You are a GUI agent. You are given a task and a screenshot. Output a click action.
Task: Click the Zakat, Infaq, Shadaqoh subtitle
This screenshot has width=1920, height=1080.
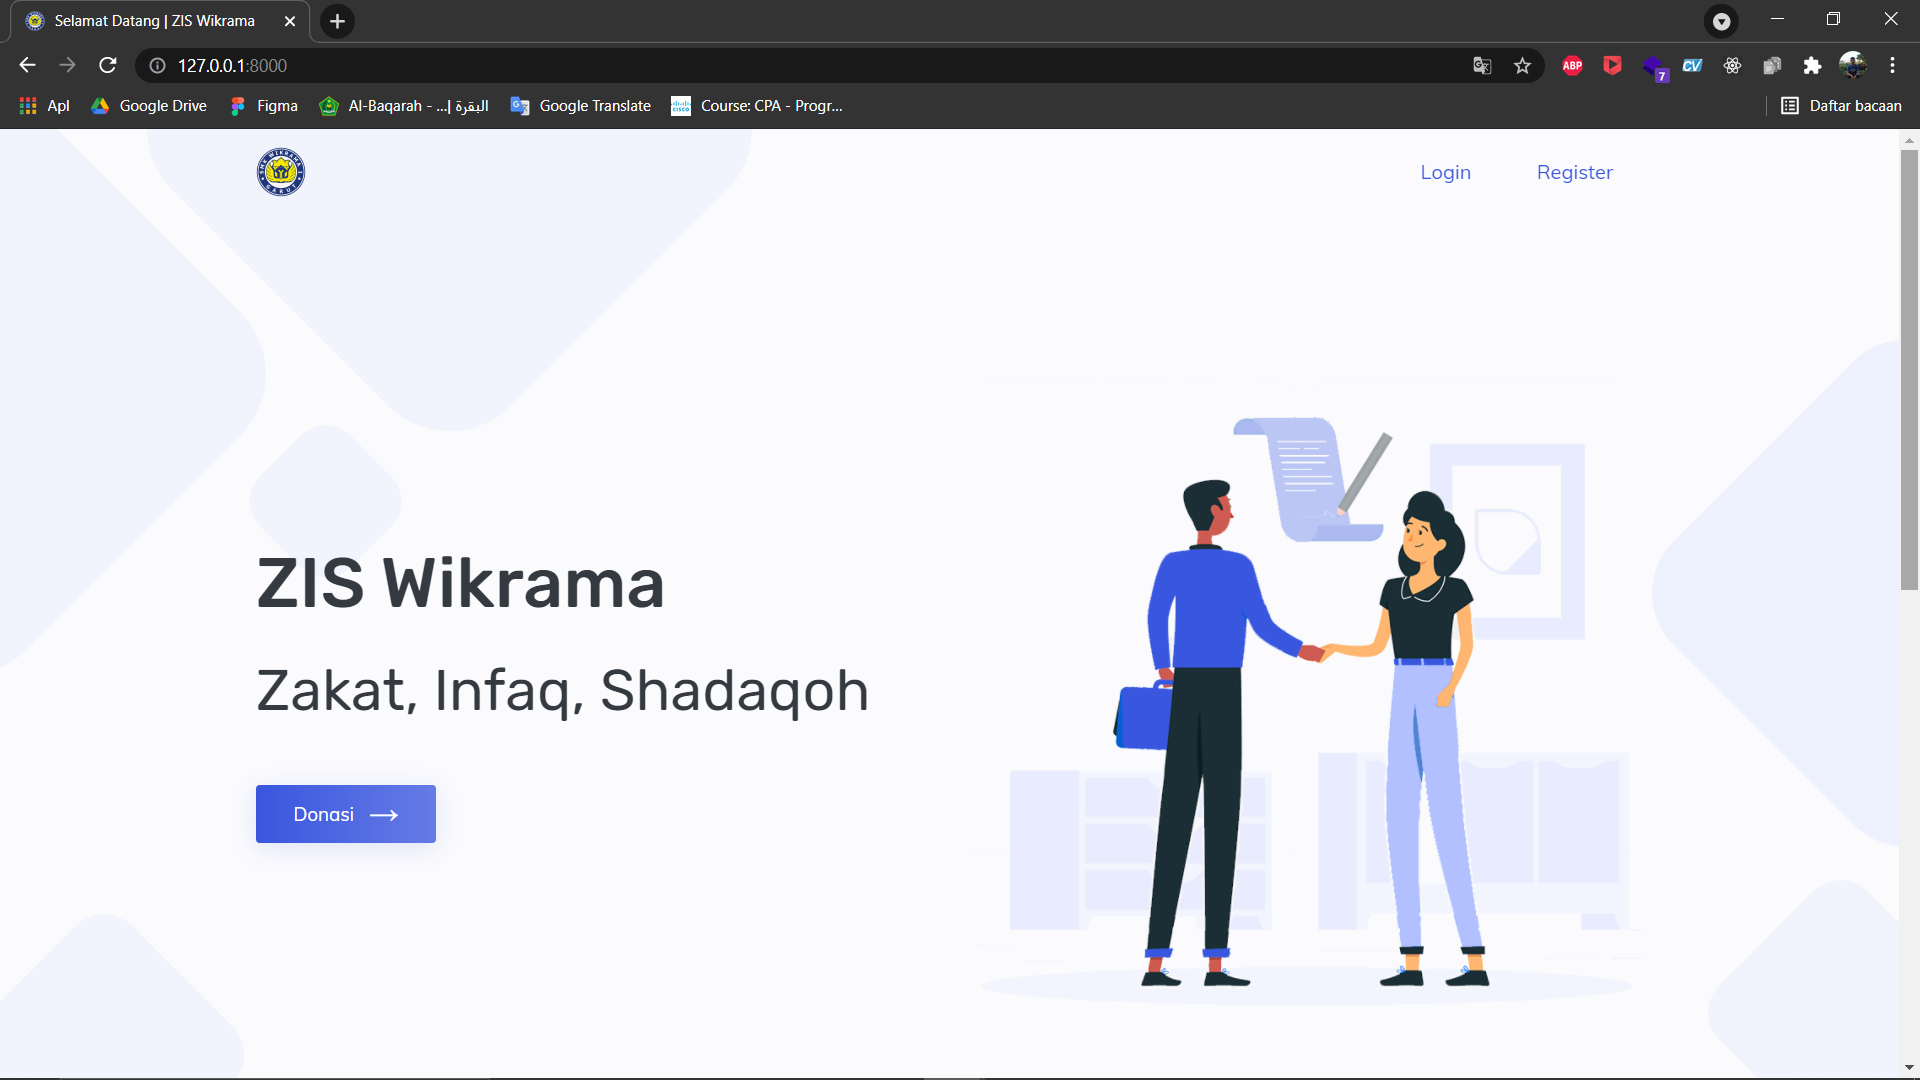(x=562, y=691)
